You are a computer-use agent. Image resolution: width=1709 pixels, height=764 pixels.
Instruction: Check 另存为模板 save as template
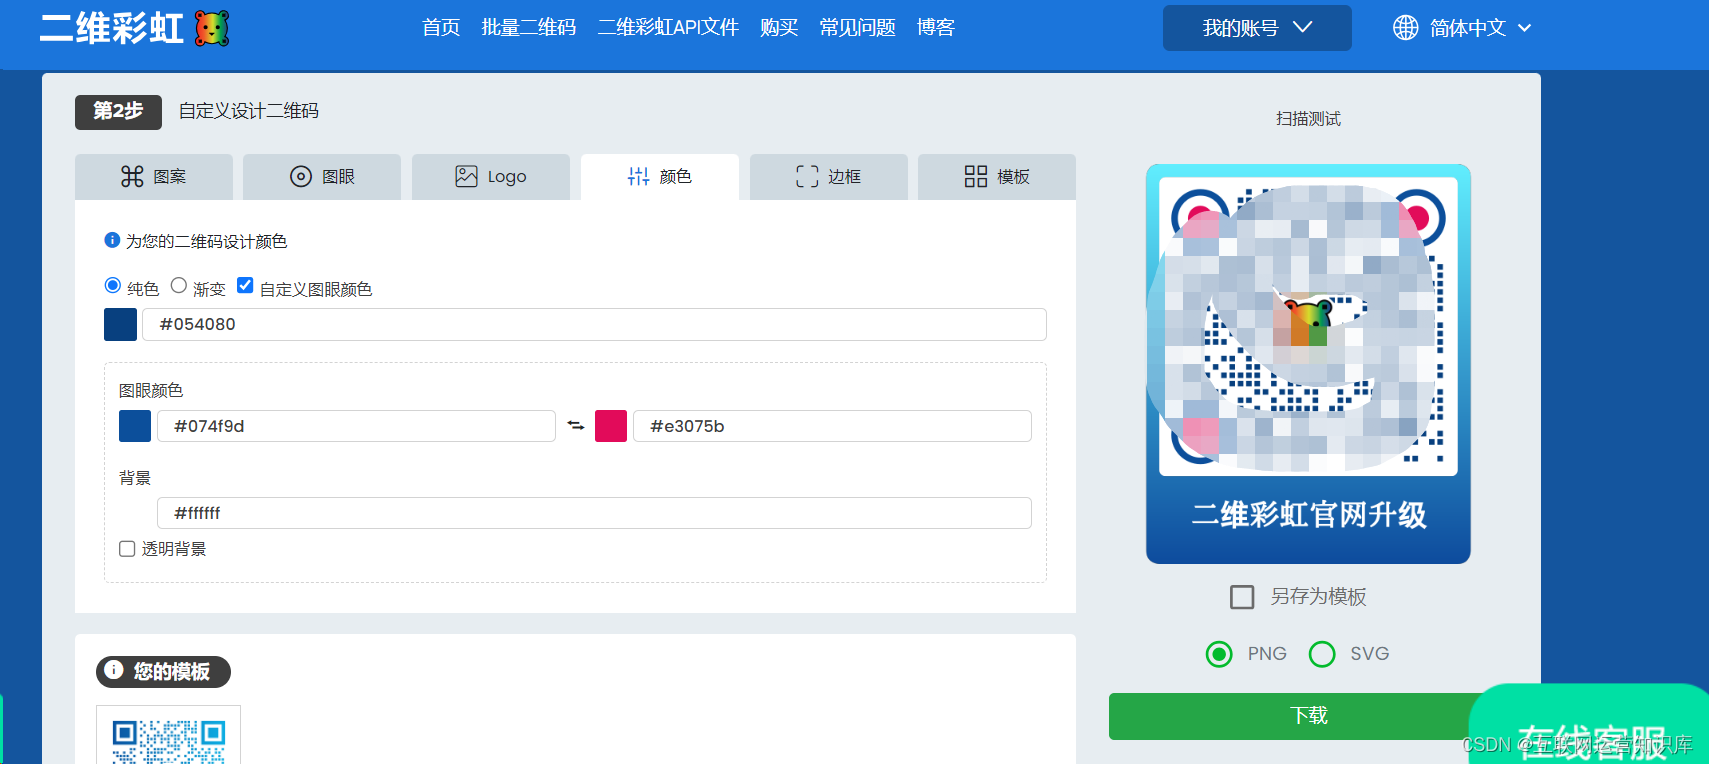[1242, 597]
